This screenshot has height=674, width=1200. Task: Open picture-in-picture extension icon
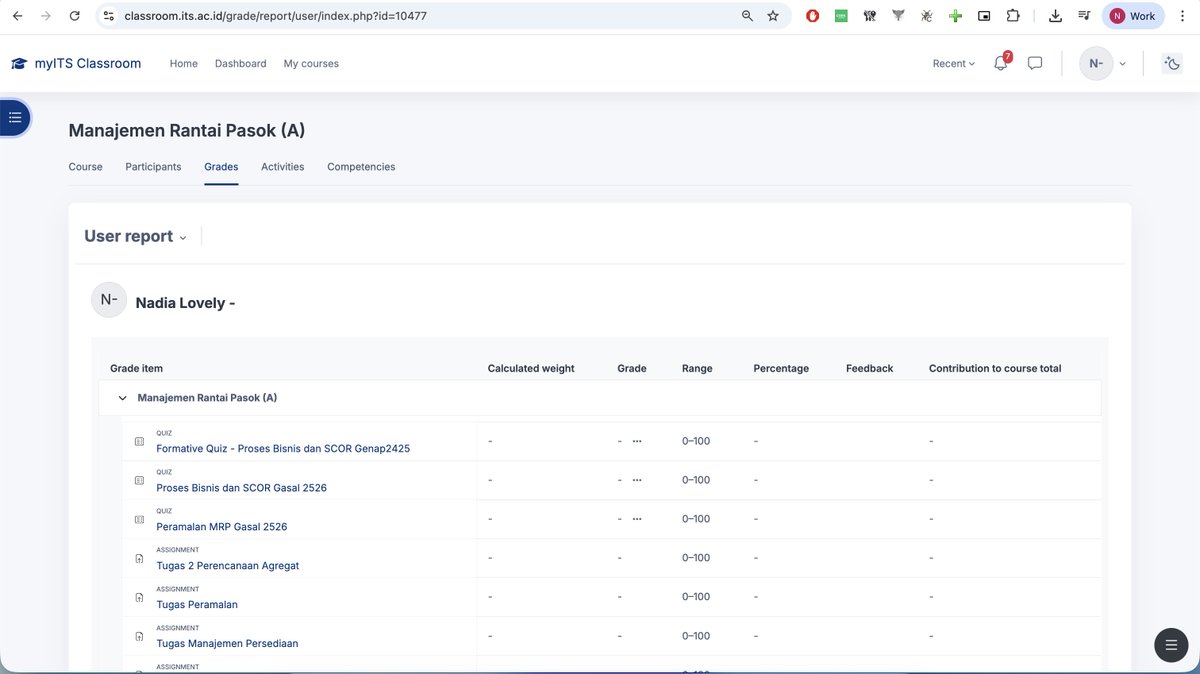(x=984, y=16)
